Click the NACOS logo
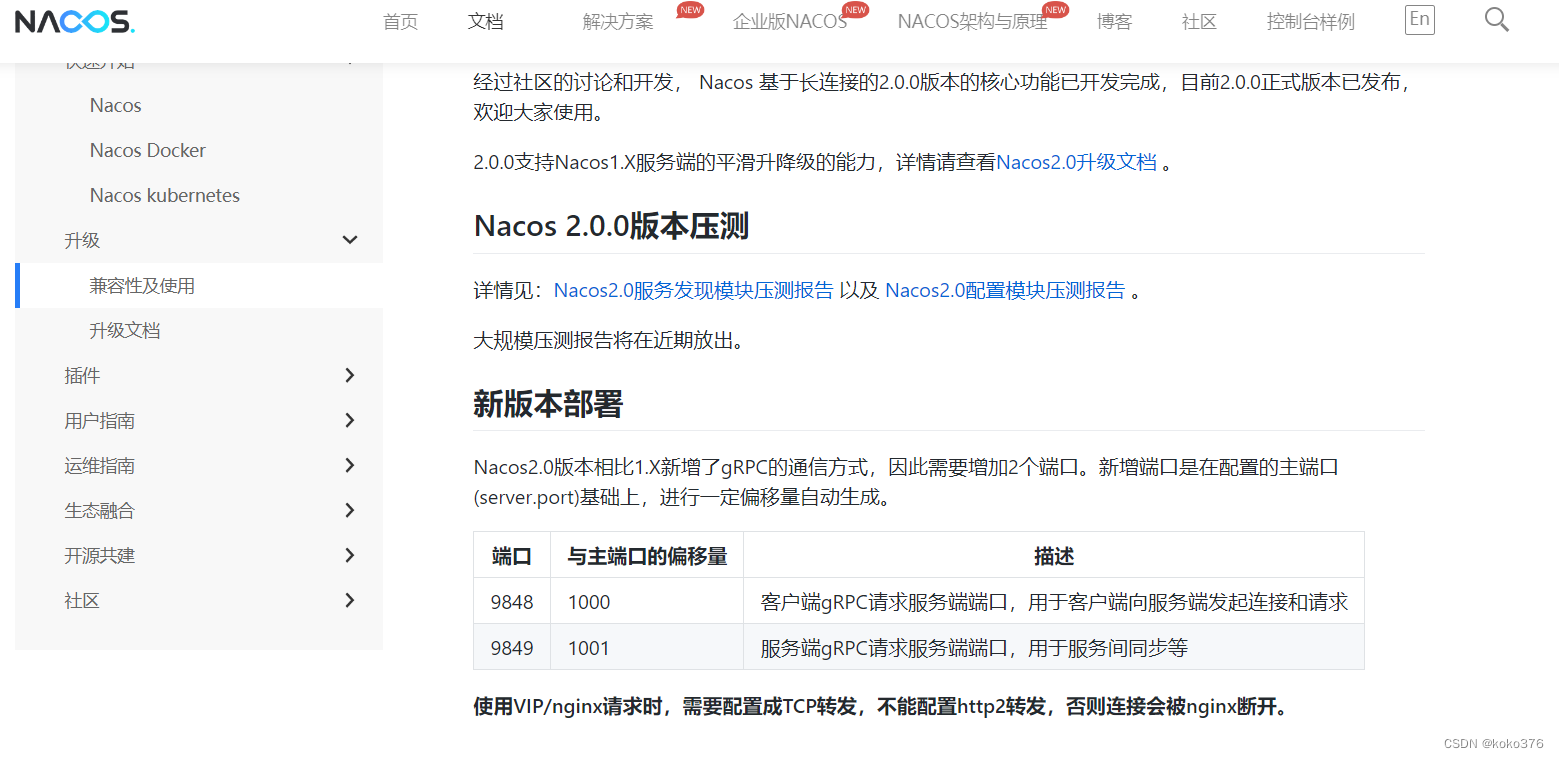The width and height of the screenshot is (1559, 758). pyautogui.click(x=74, y=21)
